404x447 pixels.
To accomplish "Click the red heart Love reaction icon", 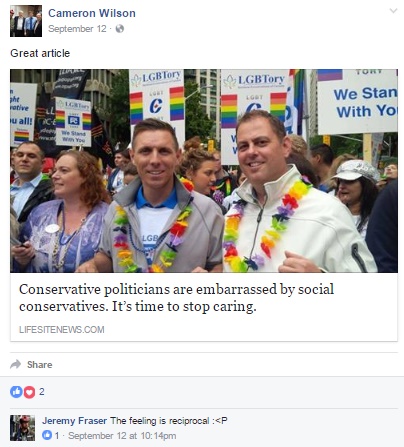I will click(29, 392).
